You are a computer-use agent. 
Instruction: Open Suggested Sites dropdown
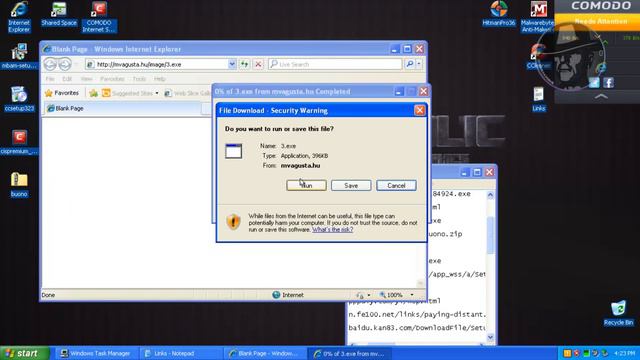pyautogui.click(x=130, y=93)
